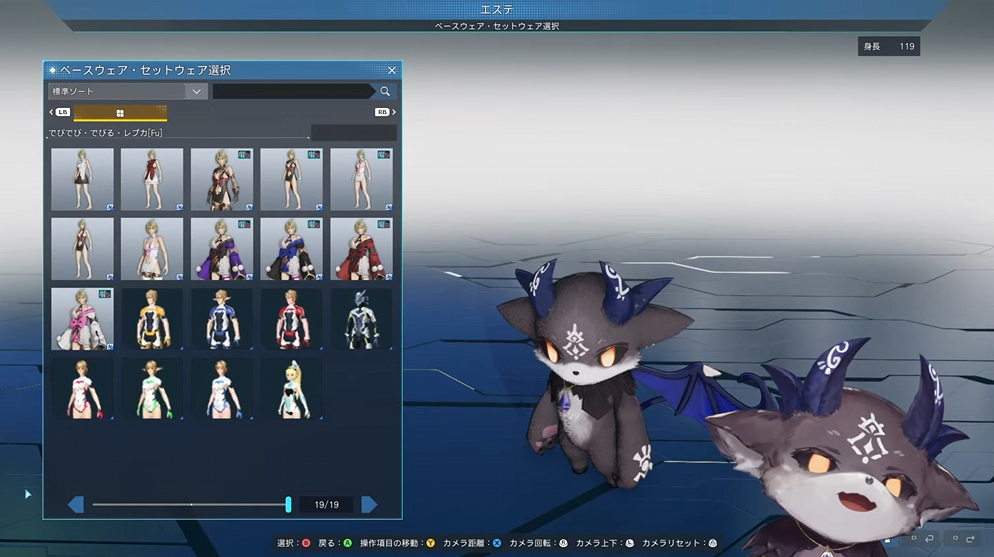This screenshot has width=994, height=557.
Task: Select the blonde ponytail cyan outfit thumbnail
Action: 292,388
